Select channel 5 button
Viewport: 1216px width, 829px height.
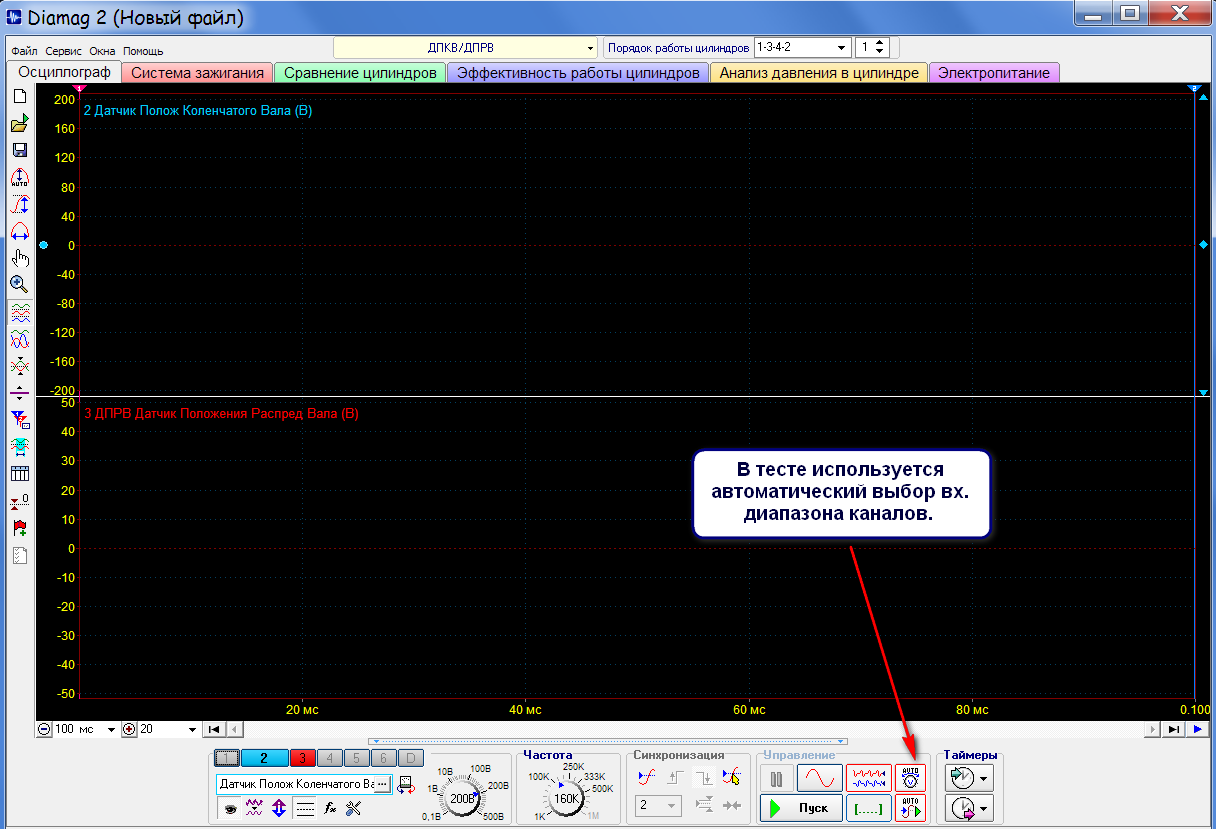356,758
